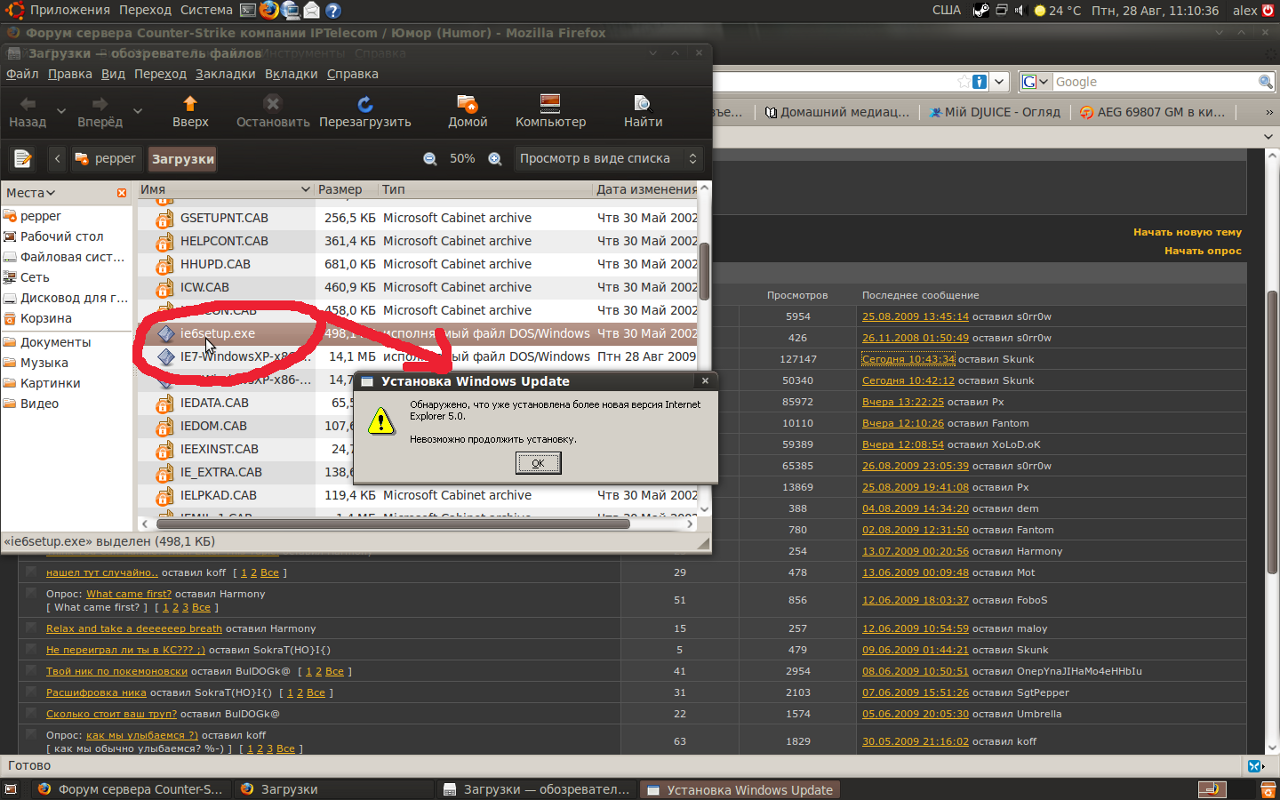Image resolution: width=1280 pixels, height=800 pixels.
Task: Click the Имя column header sort arrow
Action: click(x=305, y=189)
